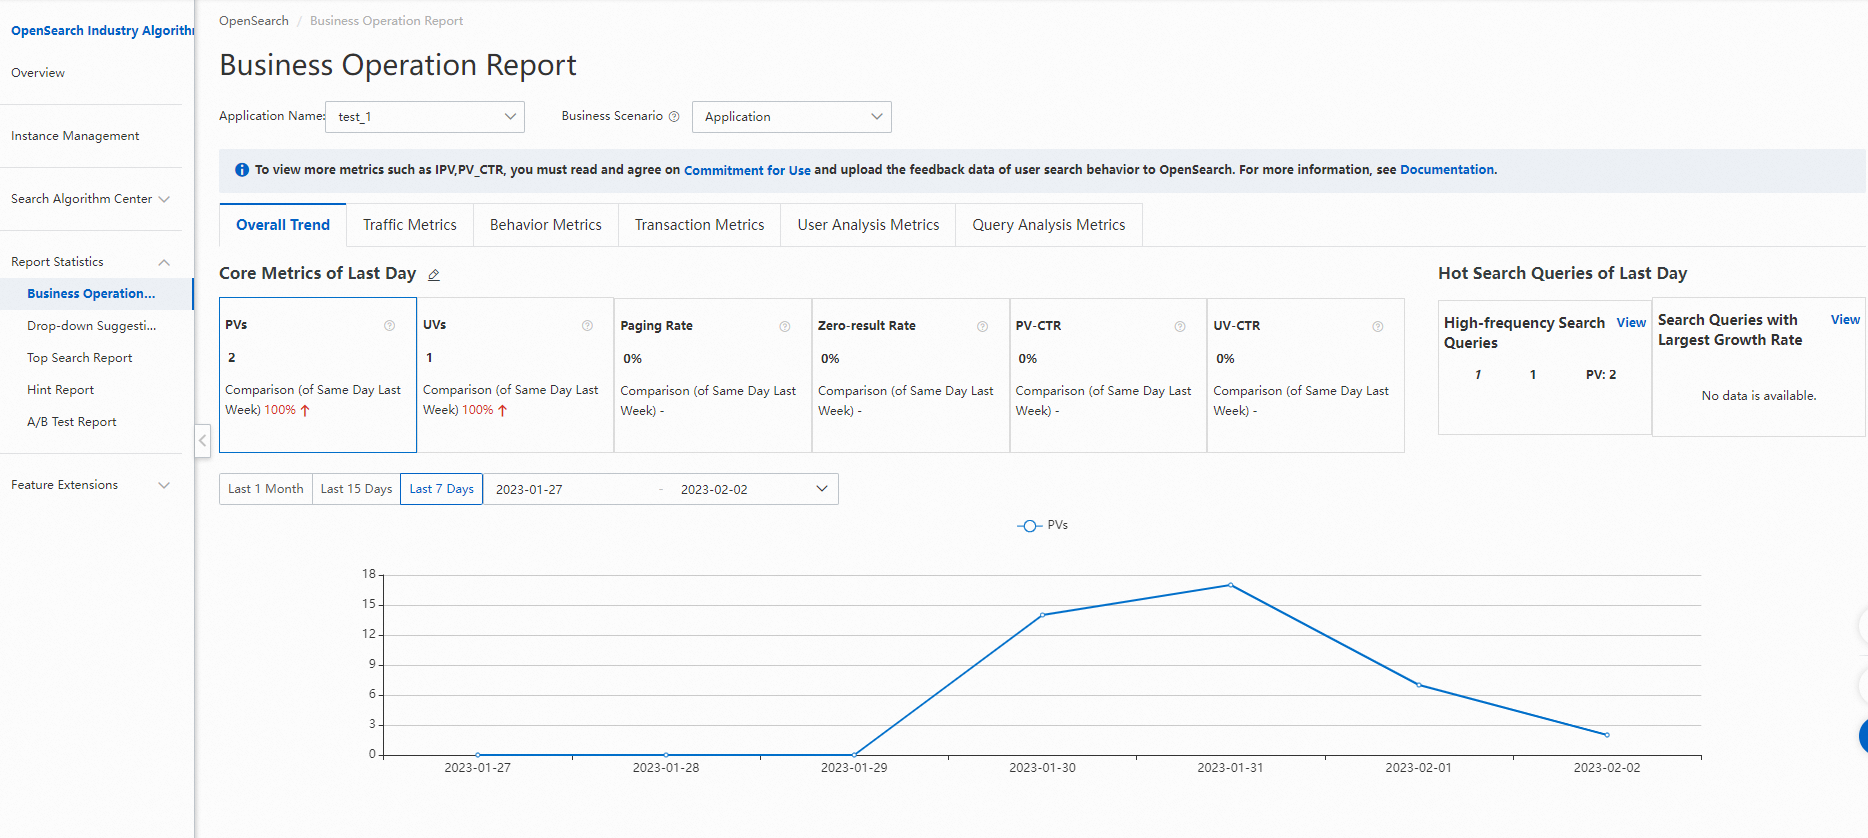Open the Business Scenario dropdown
Image resolution: width=1868 pixels, height=838 pixels.
point(791,117)
